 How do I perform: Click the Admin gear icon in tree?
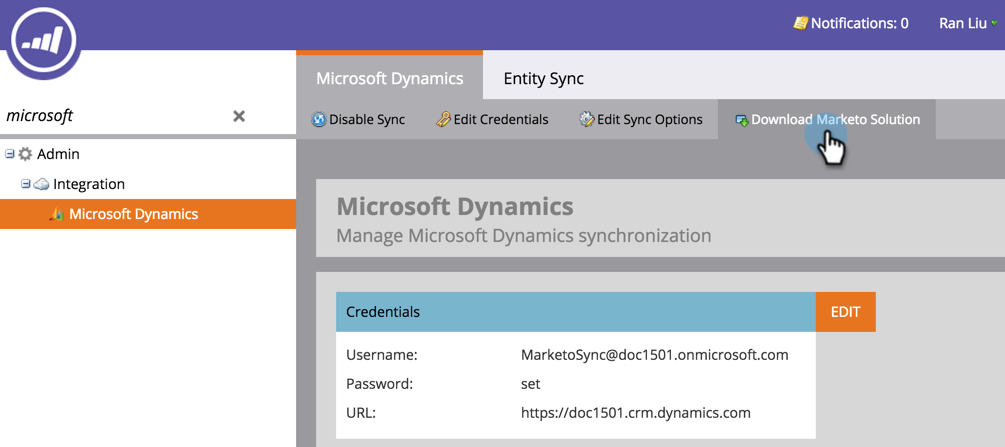[x=24, y=154]
